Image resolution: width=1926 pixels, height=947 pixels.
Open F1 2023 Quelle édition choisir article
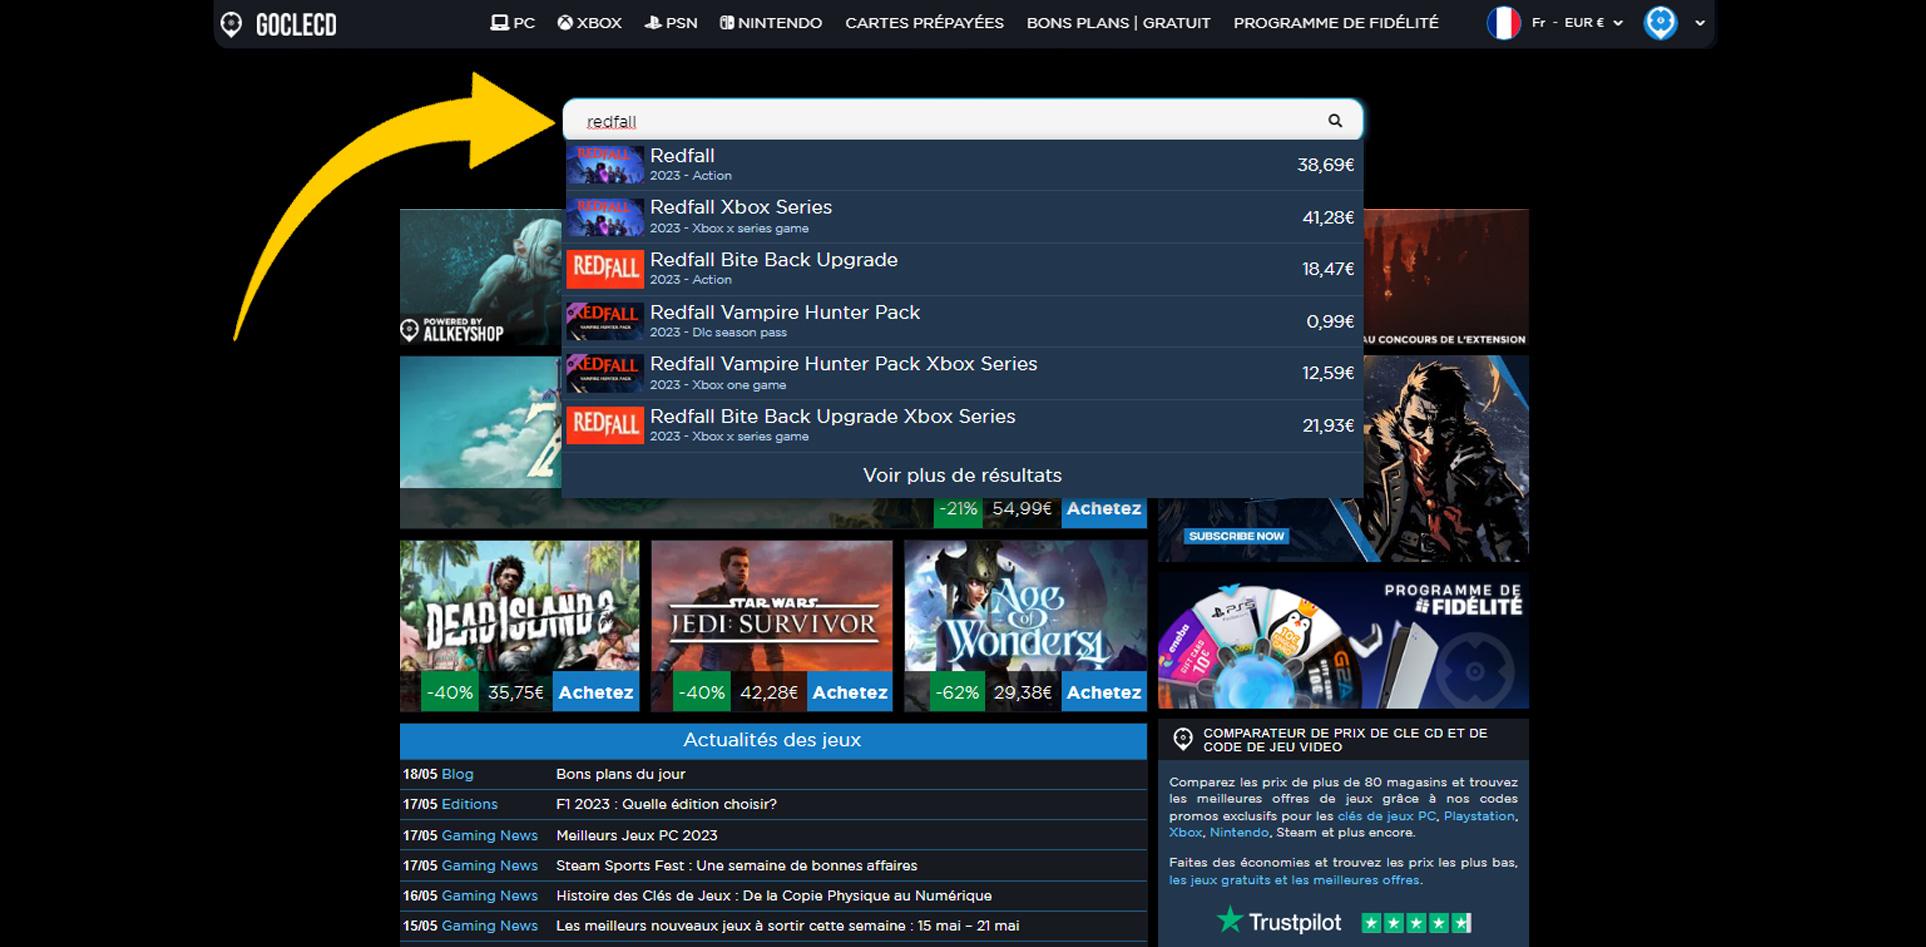(666, 804)
